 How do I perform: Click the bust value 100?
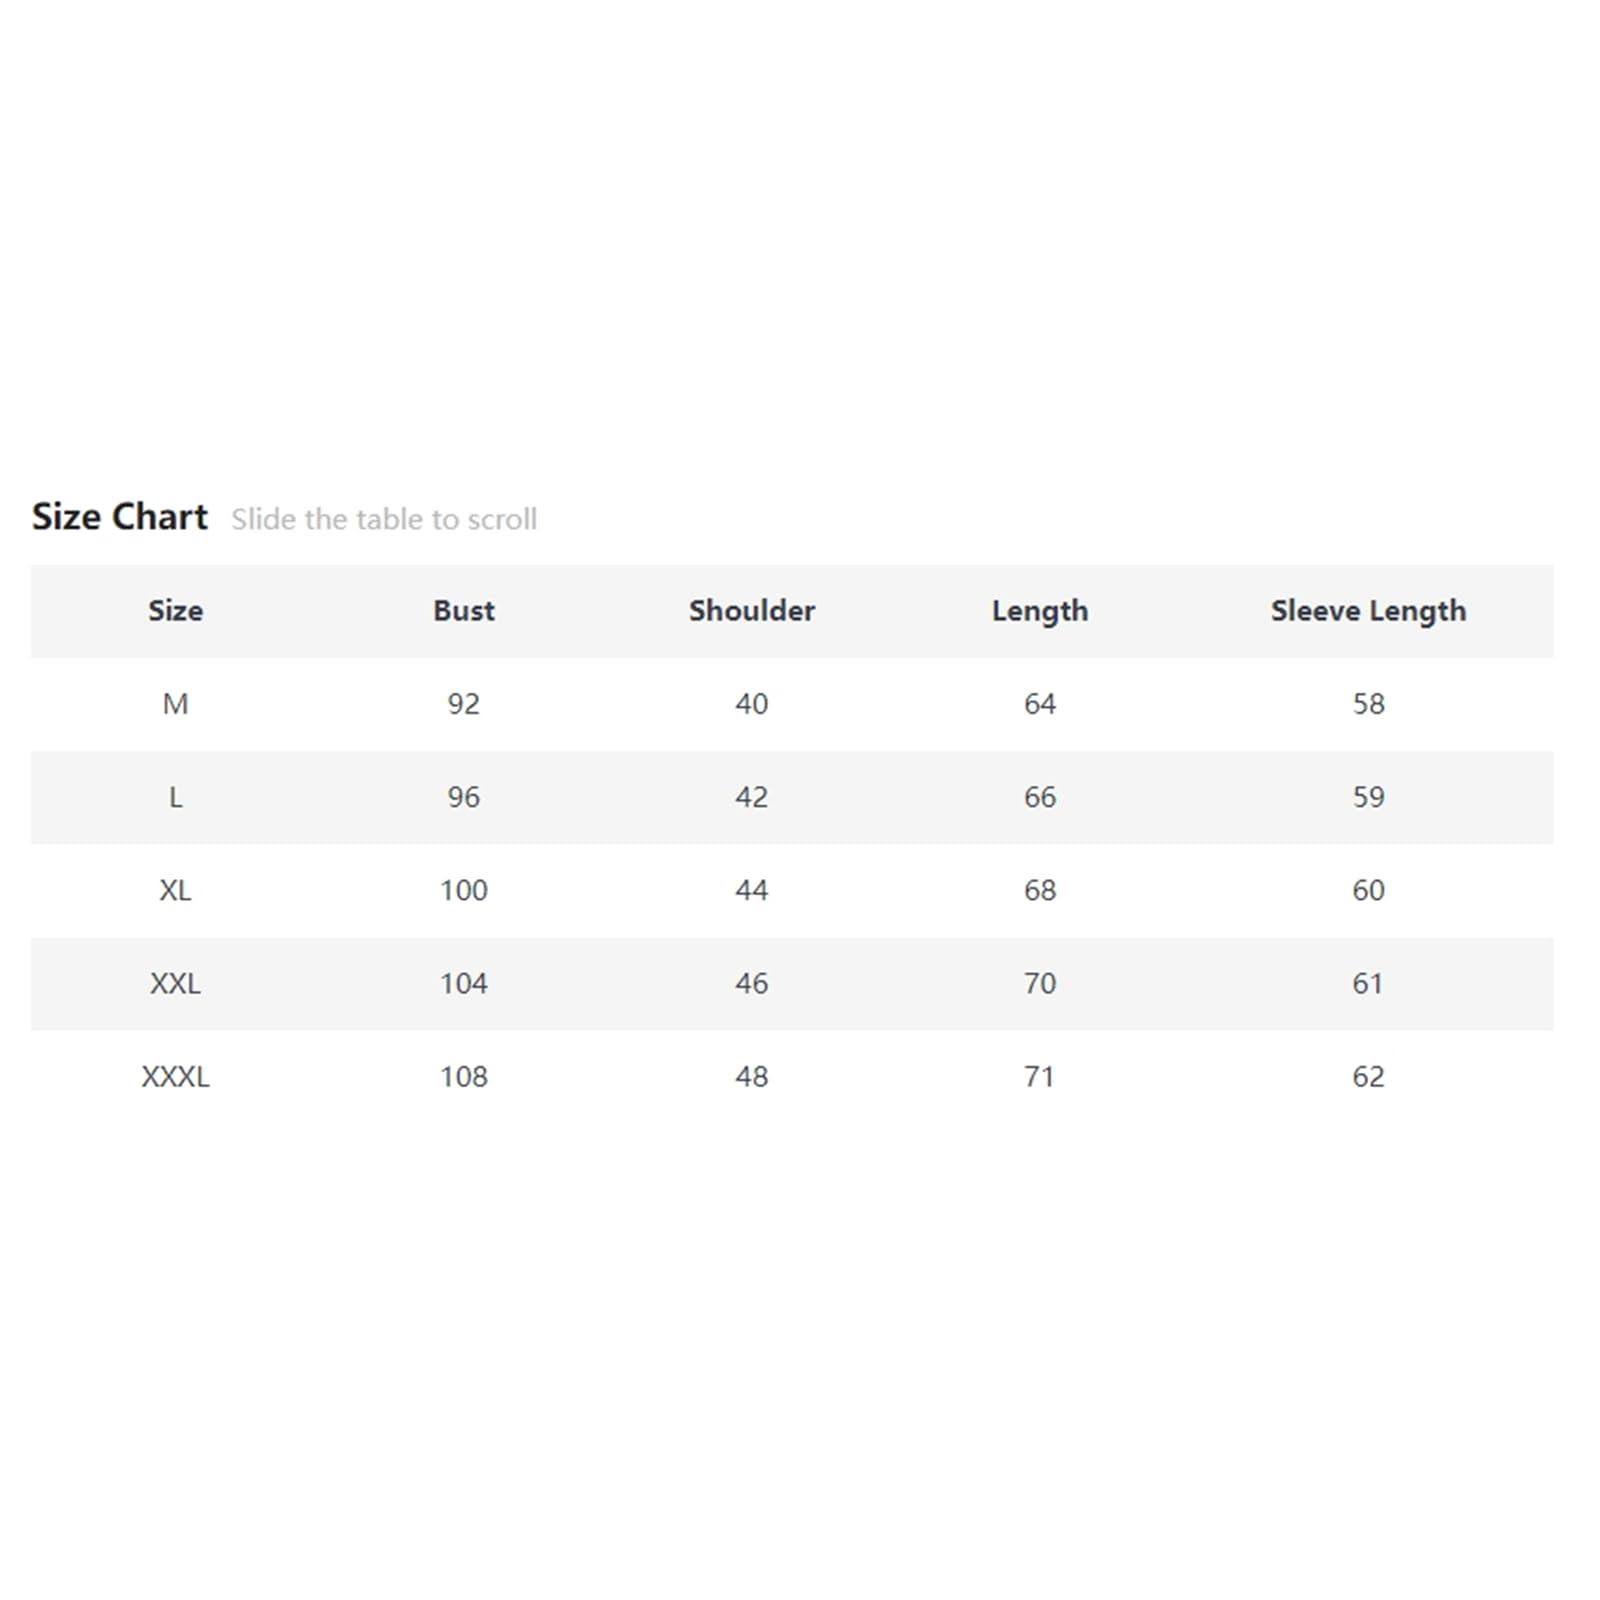(x=464, y=890)
